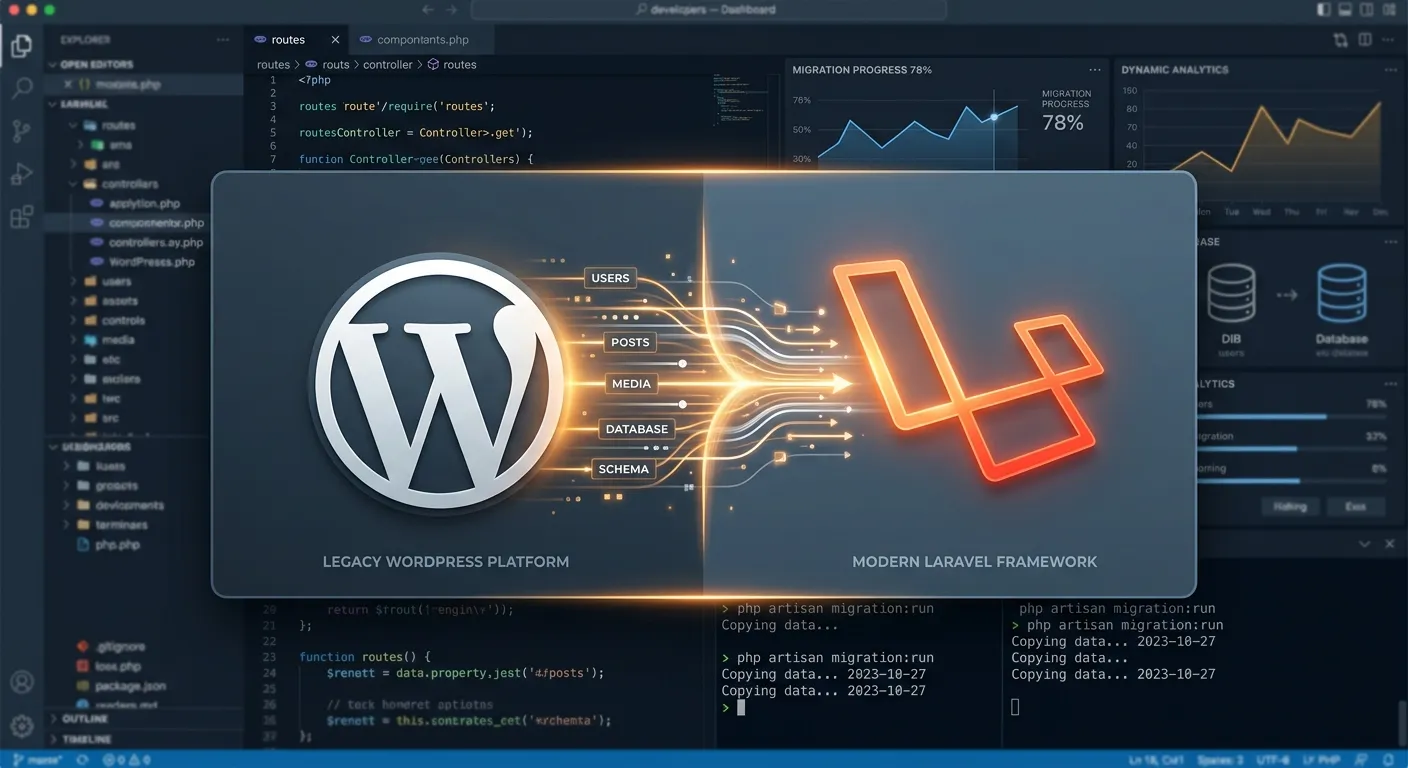
Task: Open the Manage gear icon
Action: [x=21, y=725]
